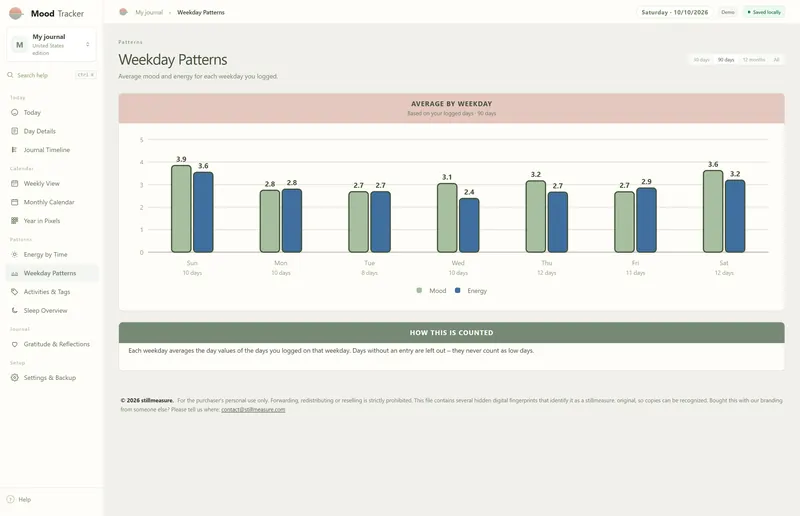Screen dimensions: 800x516
Task: Click the Saved locally status badge
Action: pyautogui.click(x=764, y=12)
